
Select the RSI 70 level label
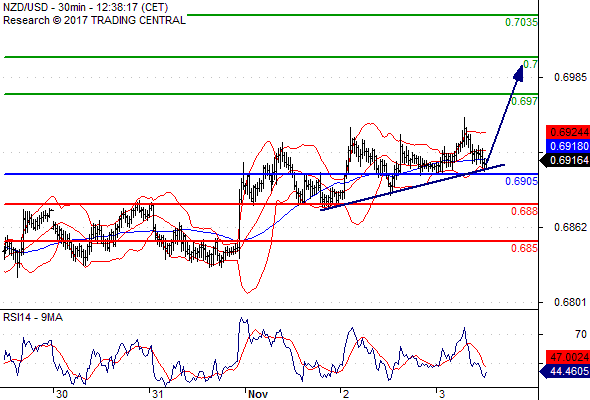[x=581, y=334]
